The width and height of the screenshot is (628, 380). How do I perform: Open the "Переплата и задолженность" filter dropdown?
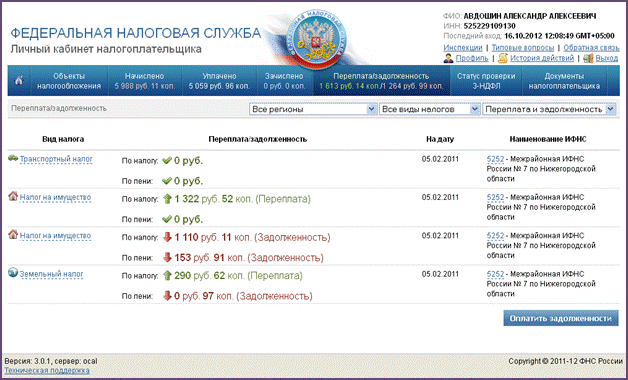(x=549, y=109)
